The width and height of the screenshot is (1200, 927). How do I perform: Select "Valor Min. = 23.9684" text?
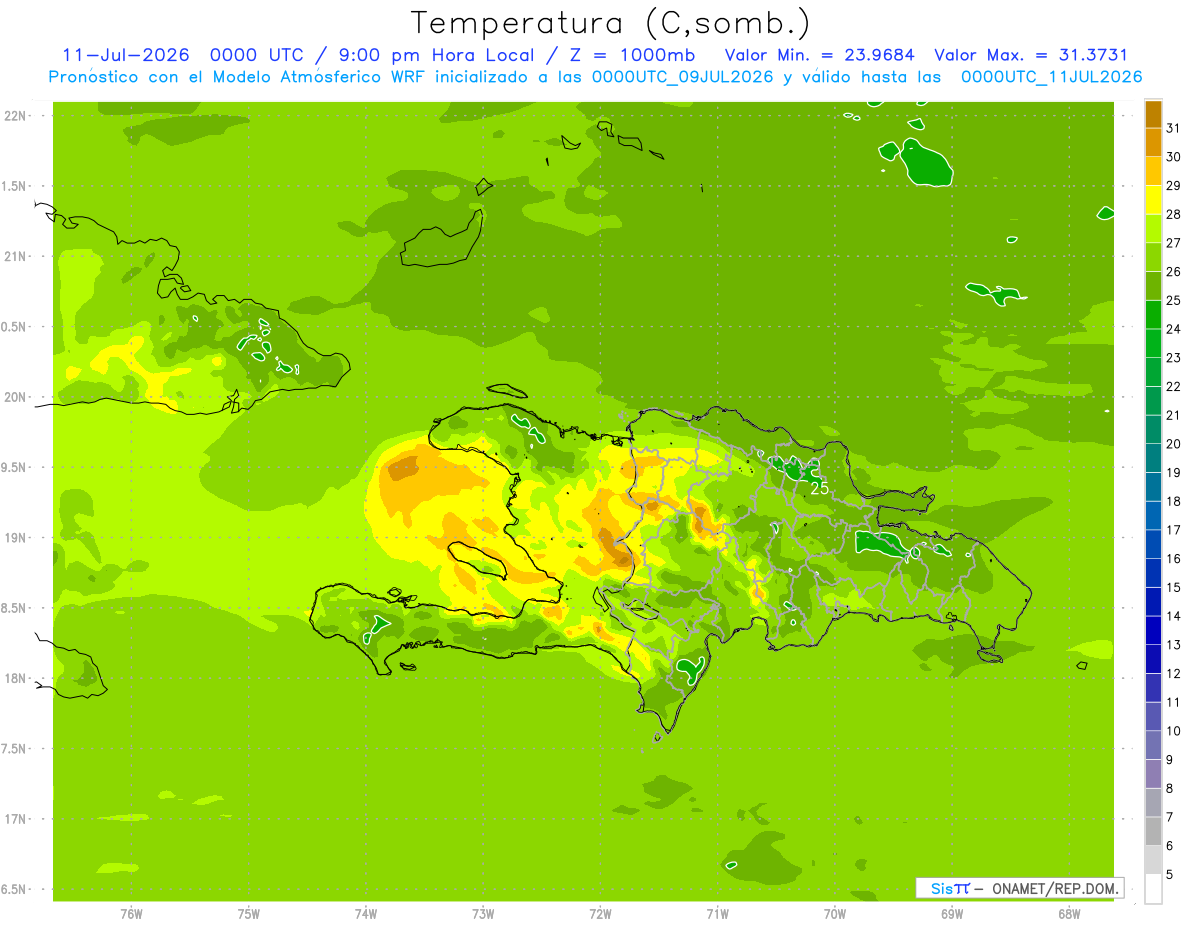819,55
